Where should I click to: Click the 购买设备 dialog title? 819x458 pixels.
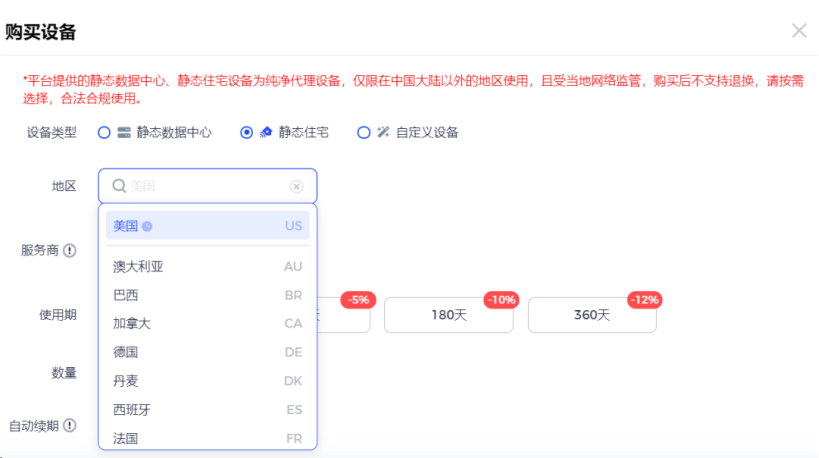coord(41,32)
